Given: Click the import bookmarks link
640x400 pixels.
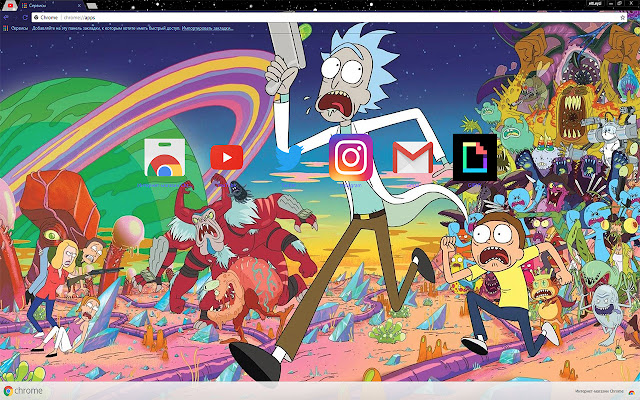Looking at the screenshot, I should pos(208,28).
